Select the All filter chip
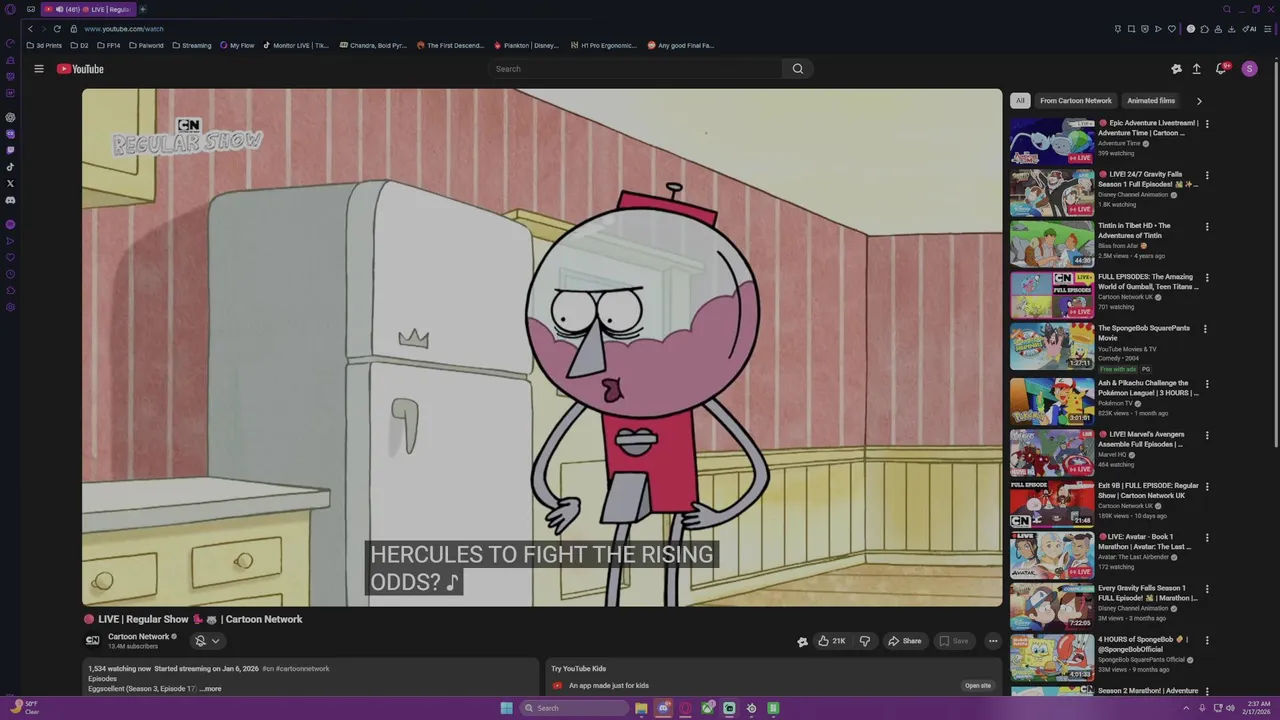The image size is (1280, 720). point(1020,101)
